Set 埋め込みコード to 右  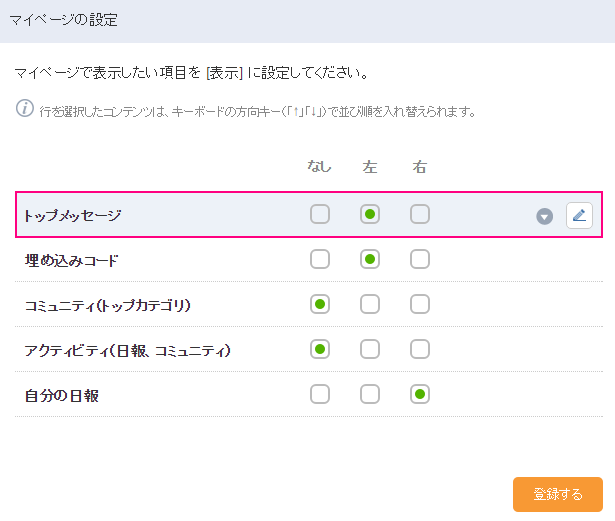[x=420, y=260]
